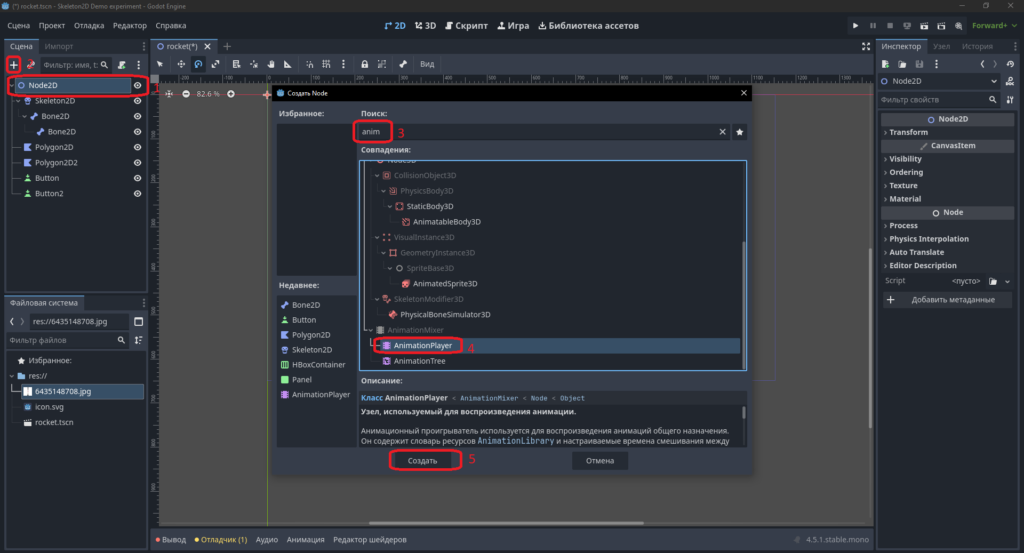
Task: Collapse the res:// folder
Action: (x=12, y=376)
